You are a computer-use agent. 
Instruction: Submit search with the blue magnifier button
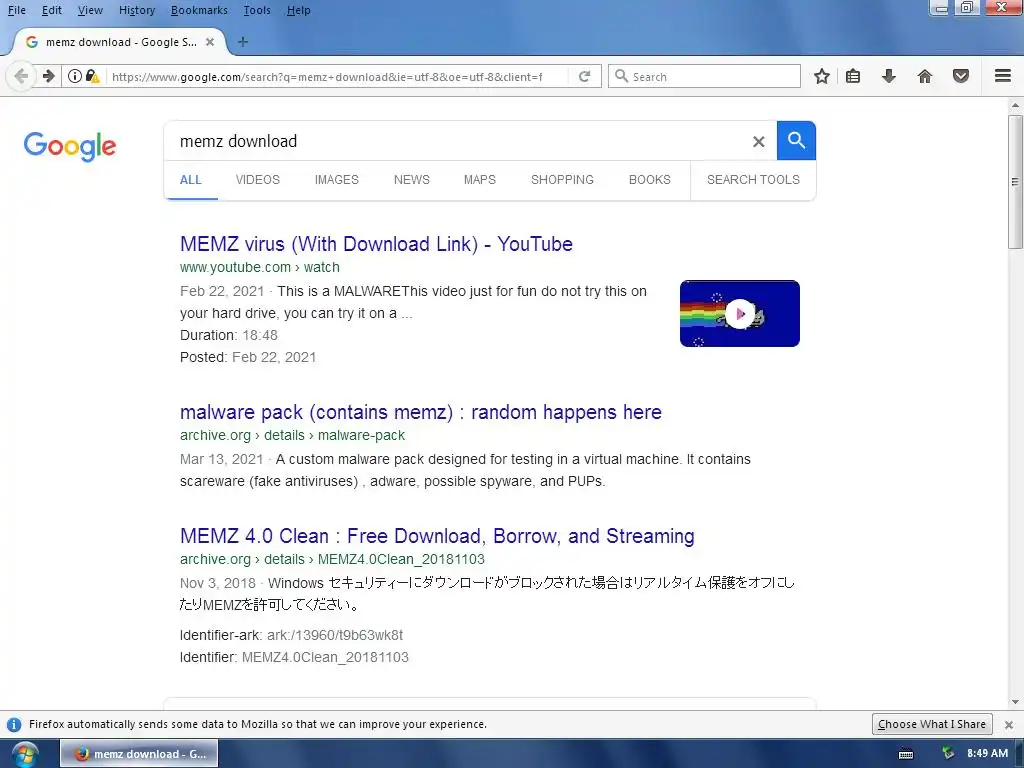pyautogui.click(x=796, y=140)
